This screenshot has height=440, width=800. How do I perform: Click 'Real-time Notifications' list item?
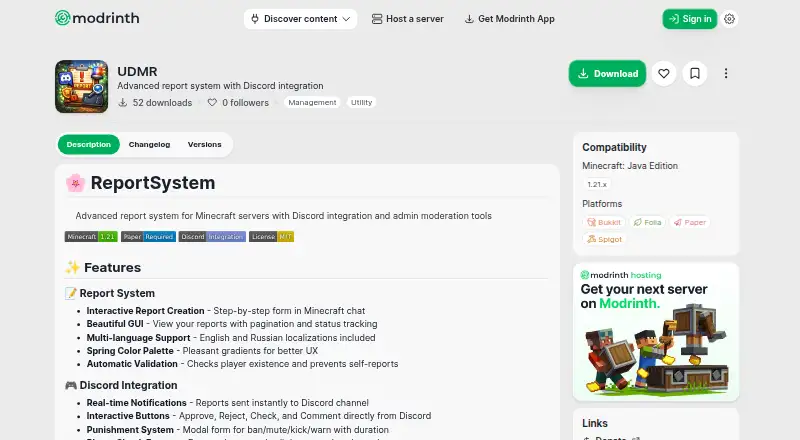click(x=228, y=403)
